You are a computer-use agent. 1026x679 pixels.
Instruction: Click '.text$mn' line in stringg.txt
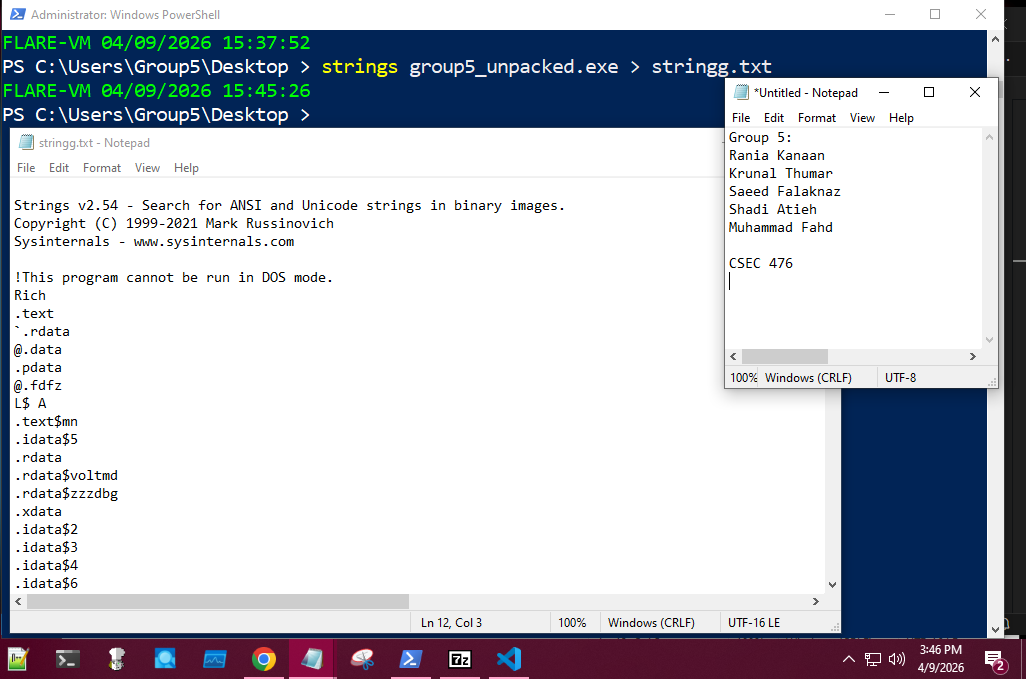46,422
